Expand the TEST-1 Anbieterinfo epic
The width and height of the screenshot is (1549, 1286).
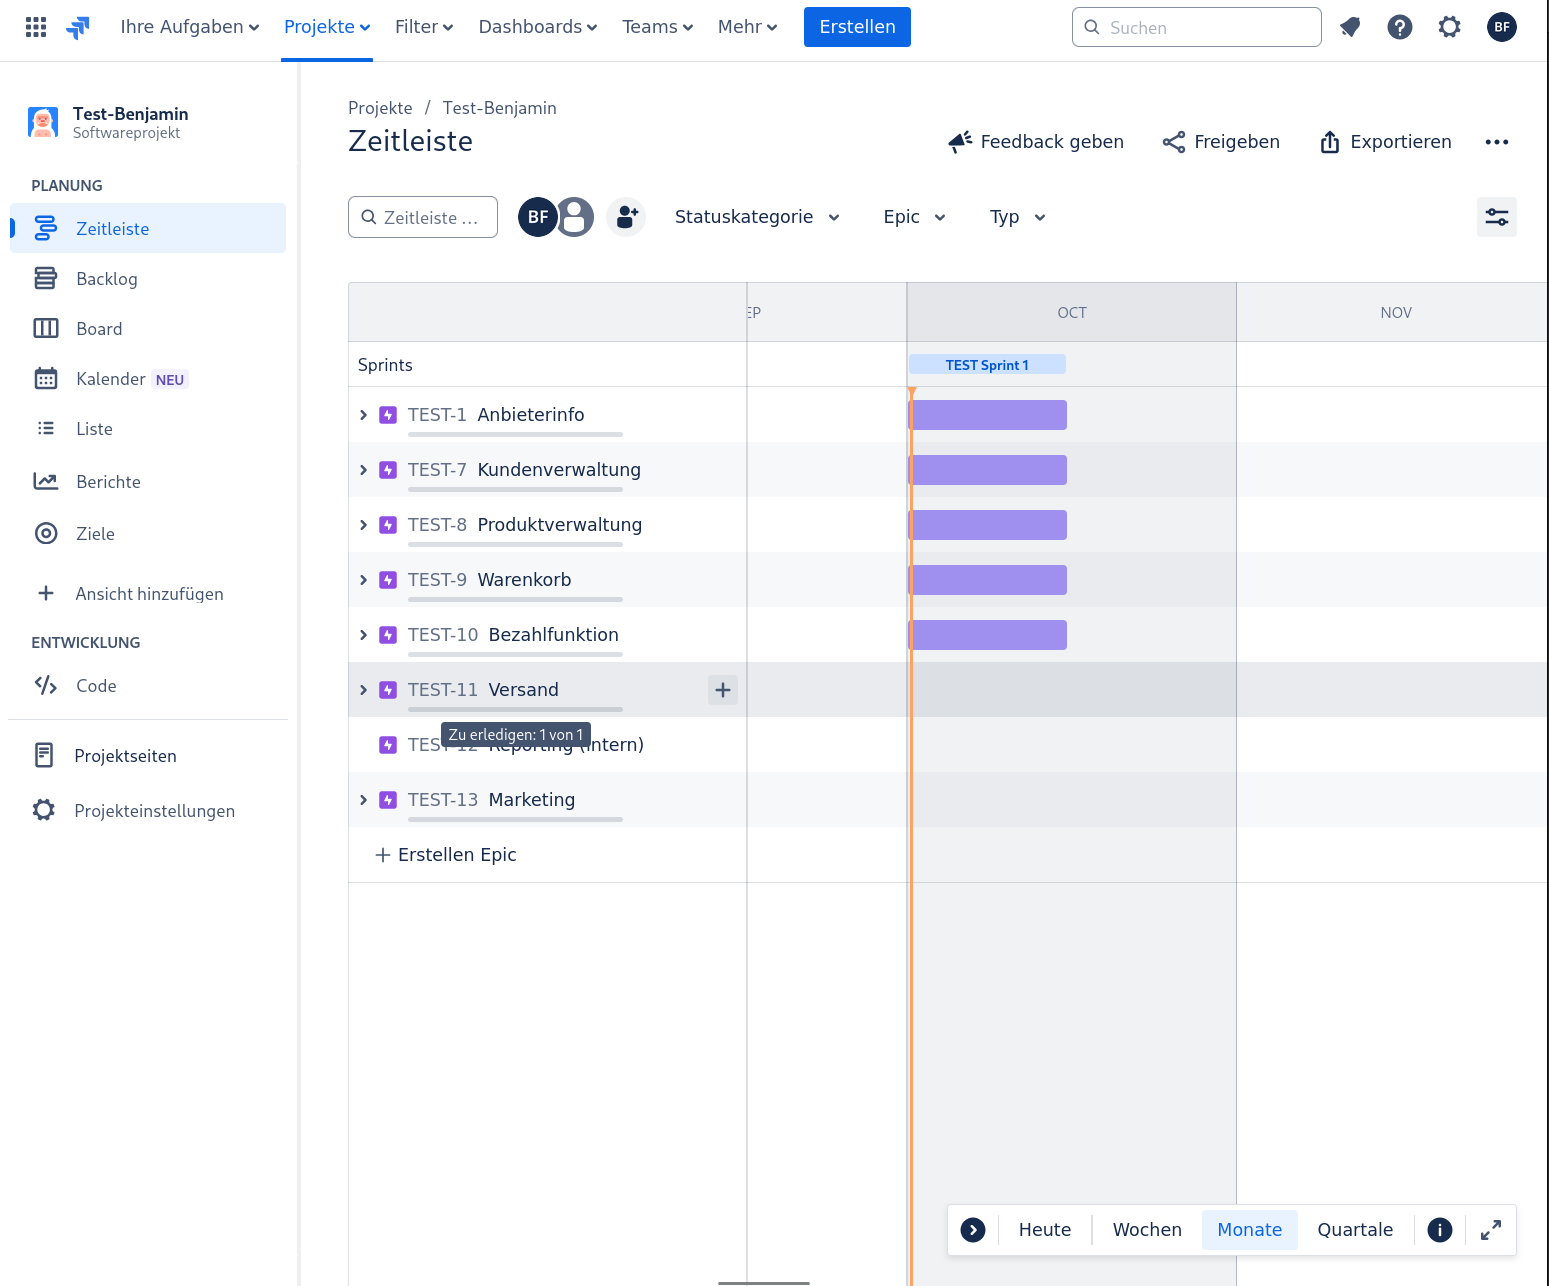[x=364, y=415]
